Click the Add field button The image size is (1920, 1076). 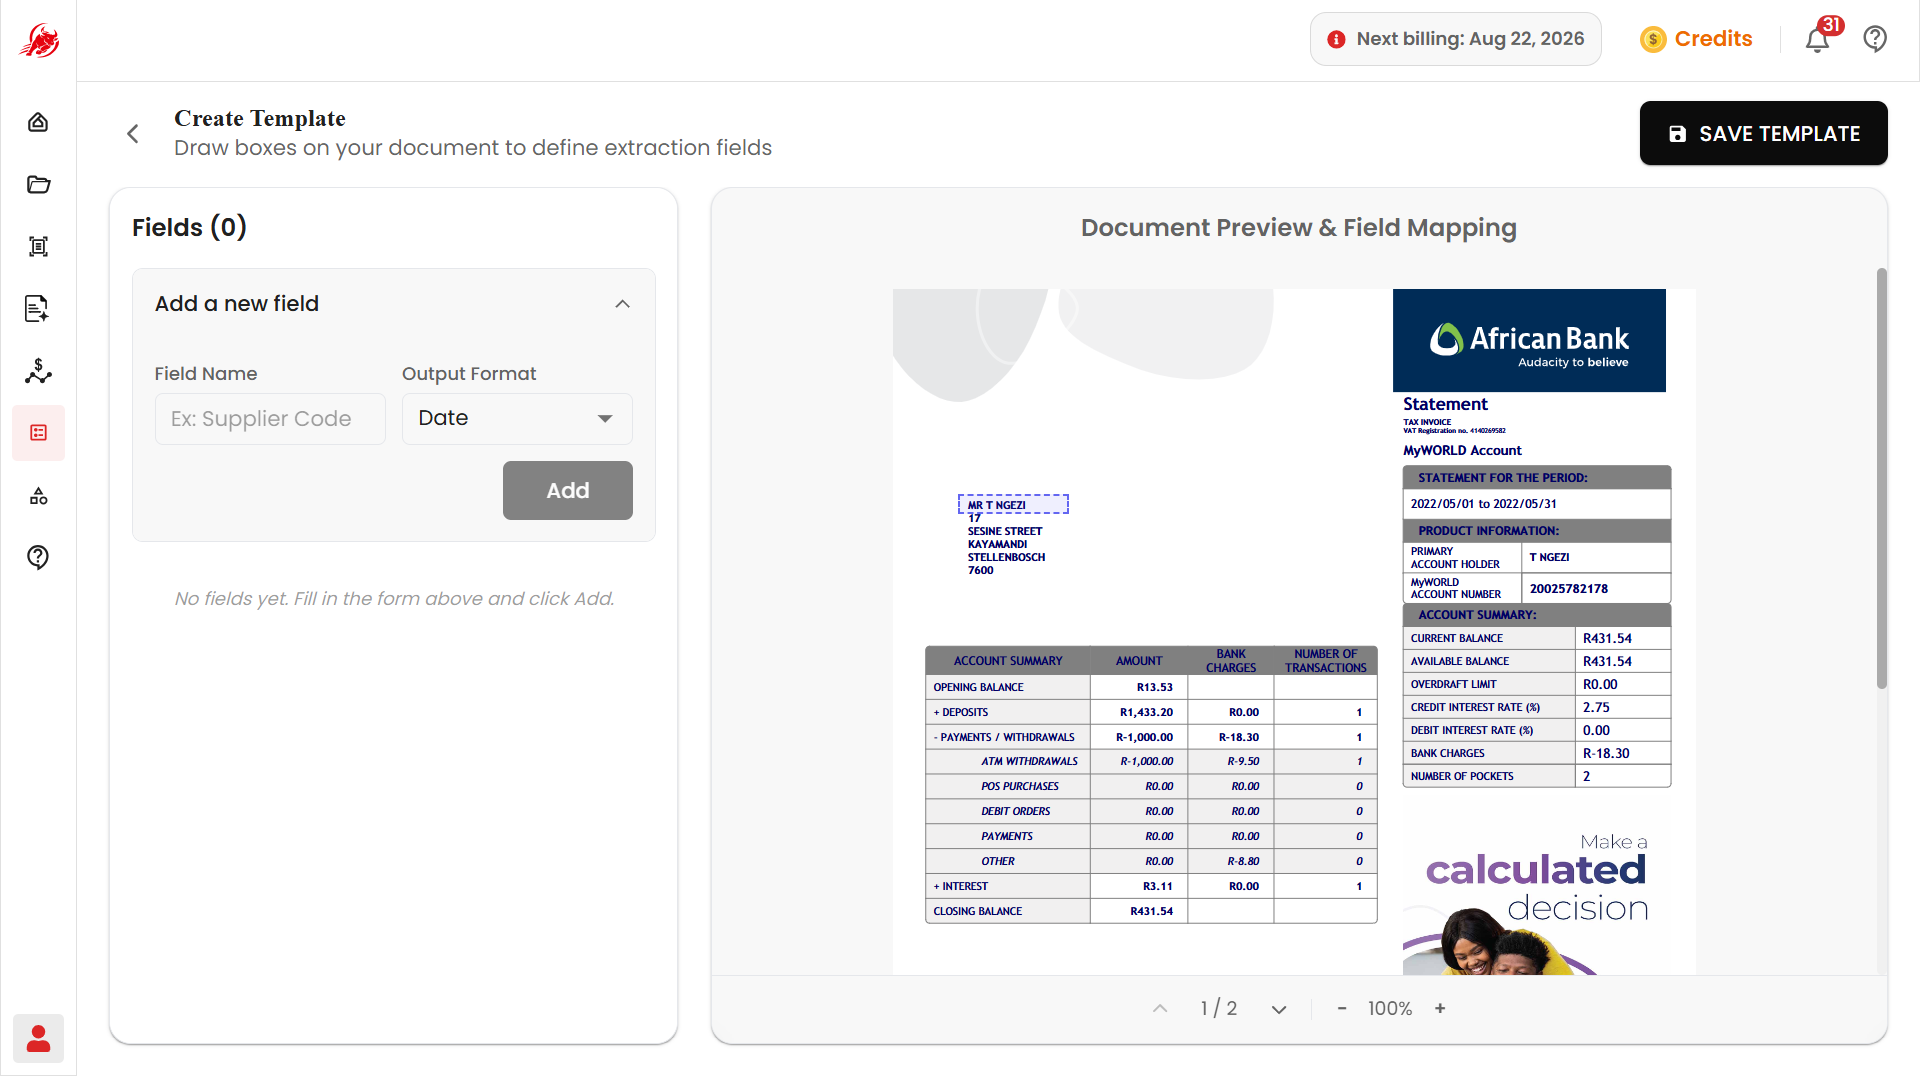tap(567, 490)
